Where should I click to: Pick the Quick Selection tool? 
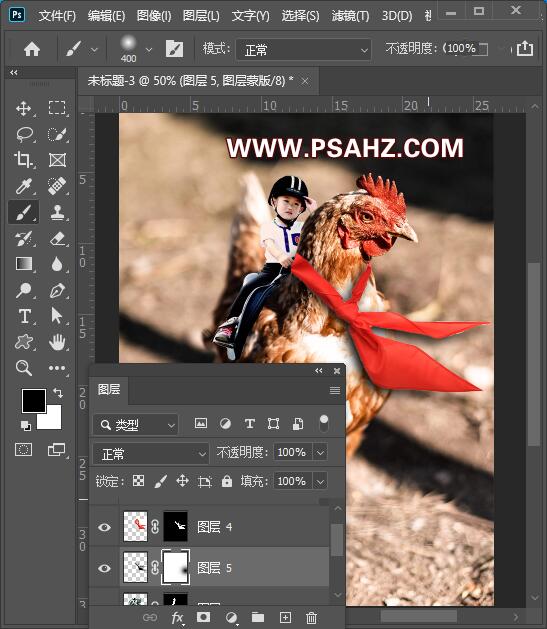click(x=57, y=134)
